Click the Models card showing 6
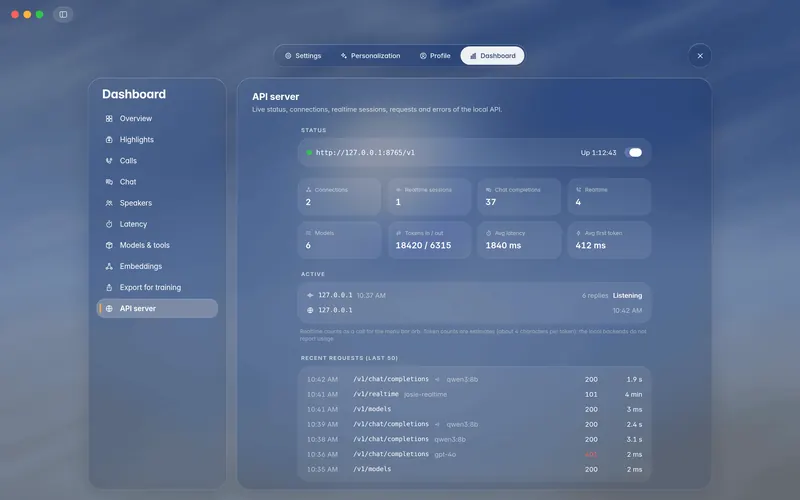Screen dimensions: 800x500 click(339, 240)
